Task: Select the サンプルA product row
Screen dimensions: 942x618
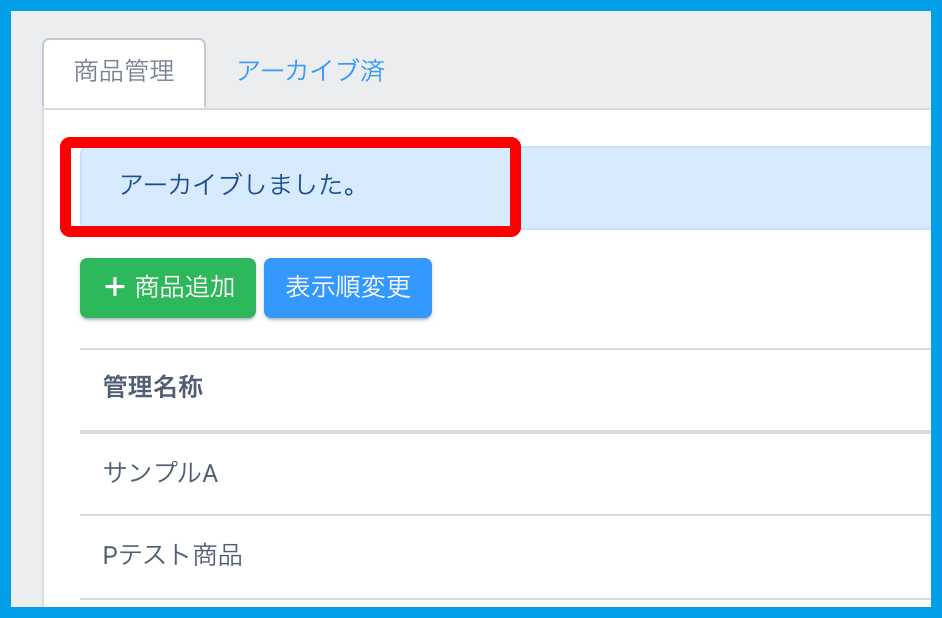Action: [160, 473]
